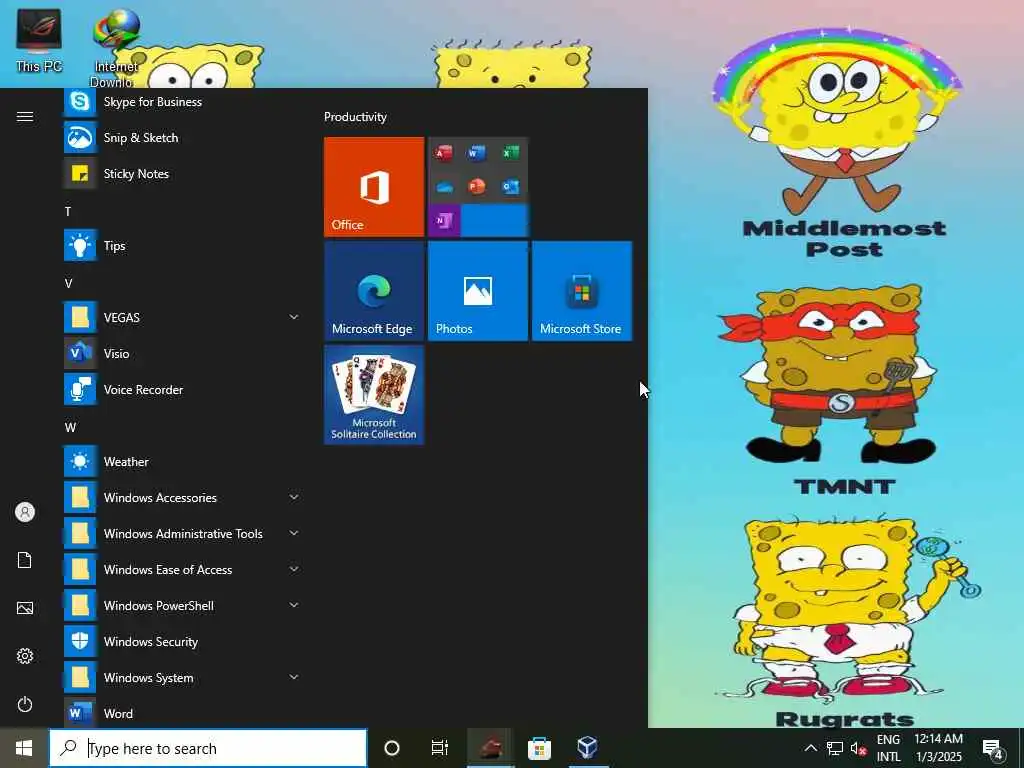The width and height of the screenshot is (1024, 768).
Task: Click the PowerPoint icon in Office tile group
Action: click(x=477, y=187)
